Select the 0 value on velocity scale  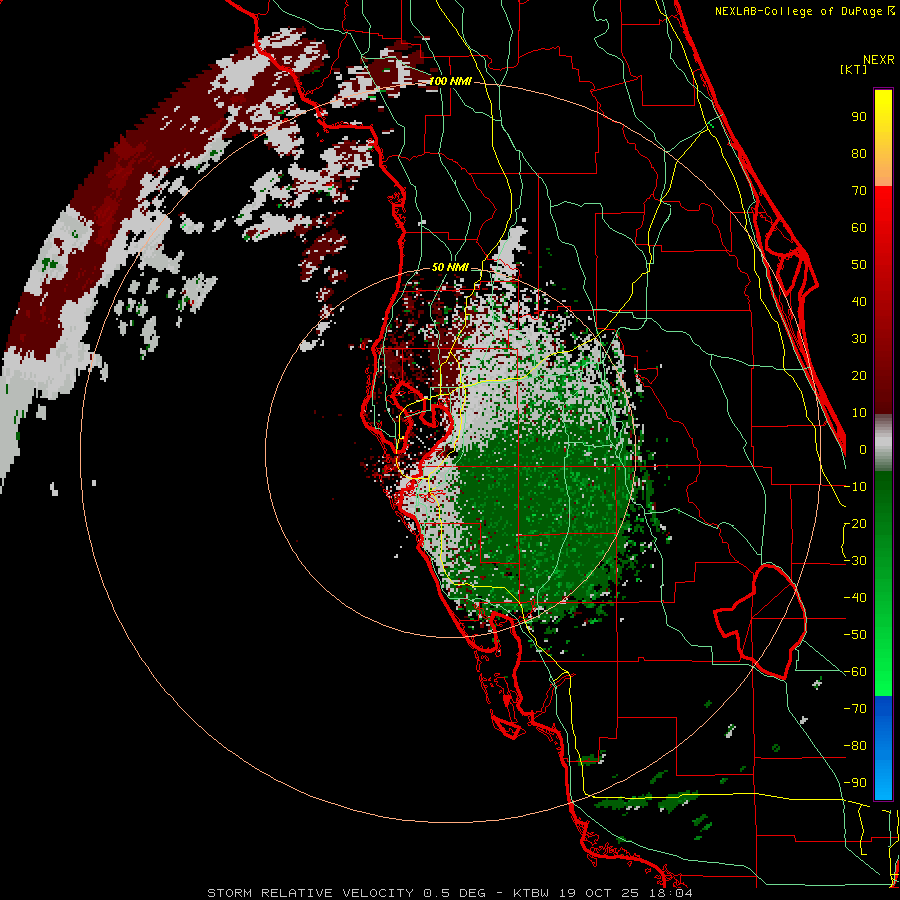point(863,450)
